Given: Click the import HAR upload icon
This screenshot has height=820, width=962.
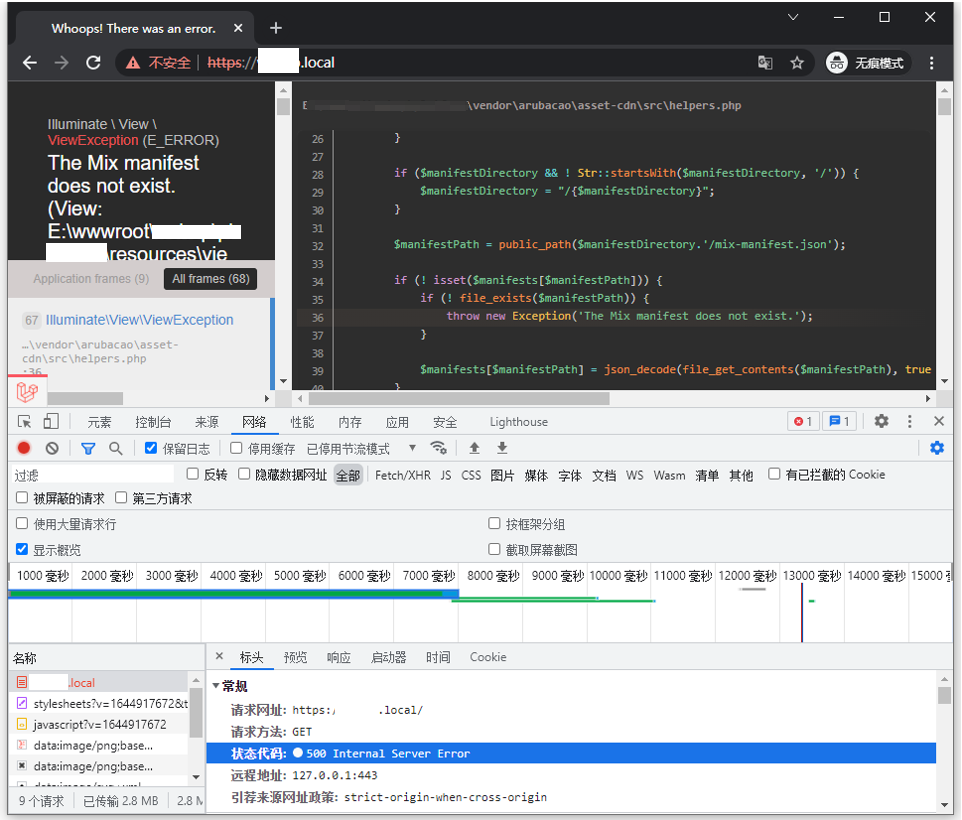Looking at the screenshot, I should click(475, 449).
